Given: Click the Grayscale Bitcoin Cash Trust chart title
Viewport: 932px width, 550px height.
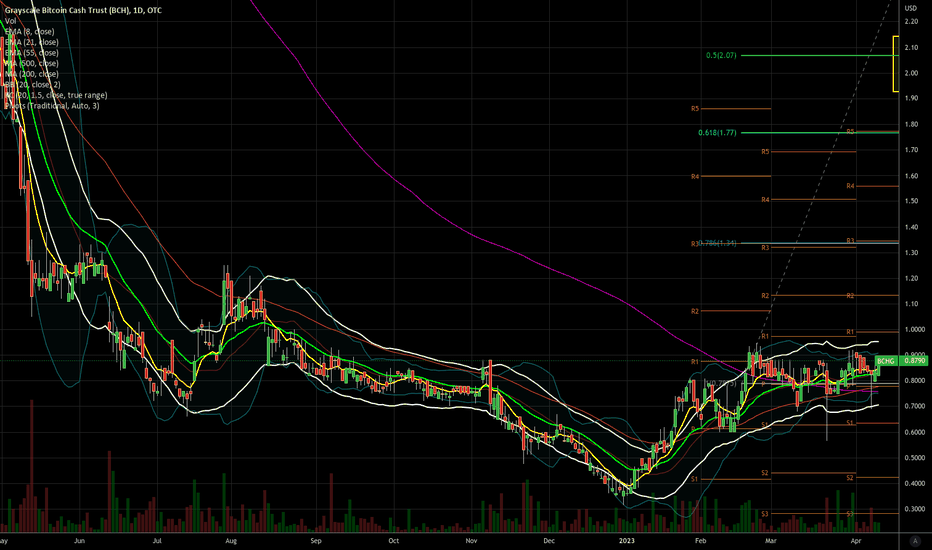Looking at the screenshot, I should click(x=83, y=10).
